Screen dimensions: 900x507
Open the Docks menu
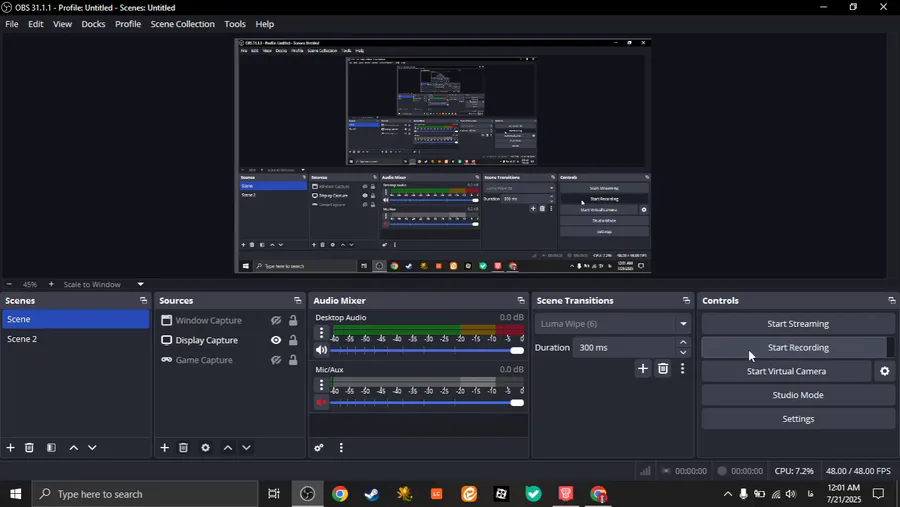(93, 24)
